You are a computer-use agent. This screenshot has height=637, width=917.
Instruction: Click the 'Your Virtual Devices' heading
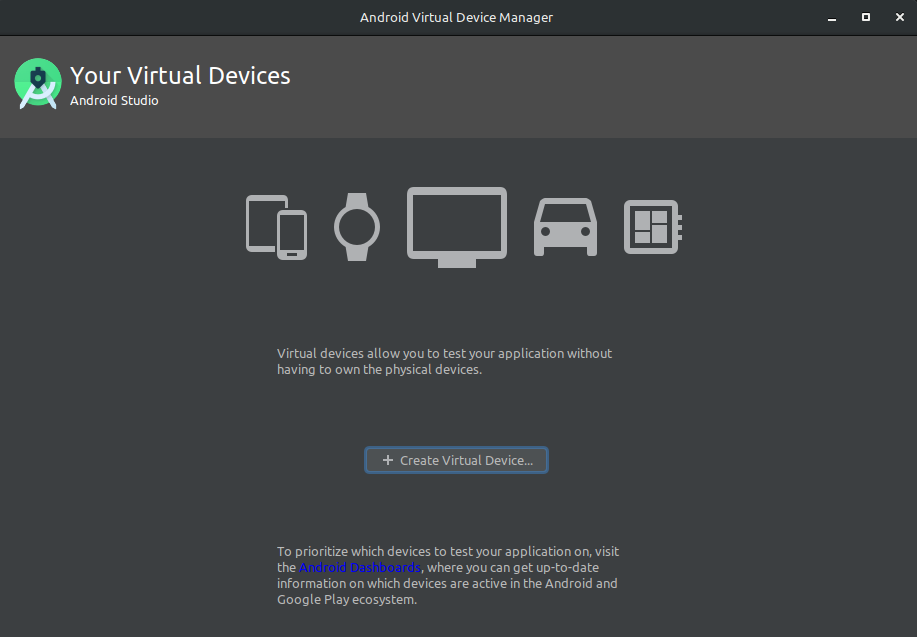click(180, 75)
